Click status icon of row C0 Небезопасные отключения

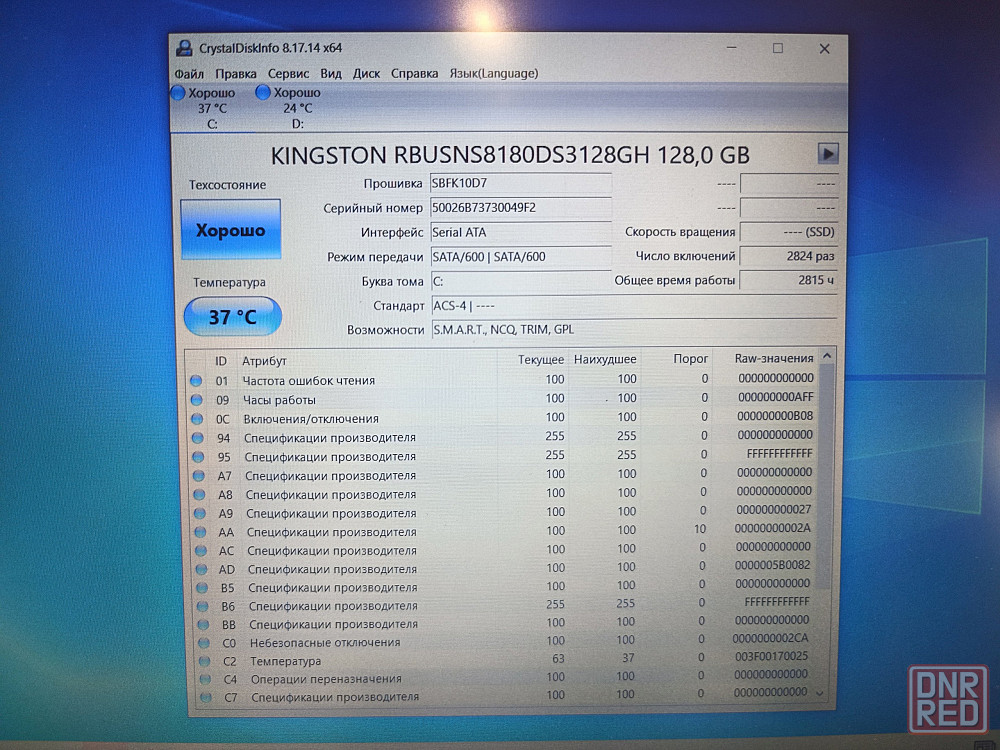[x=204, y=643]
